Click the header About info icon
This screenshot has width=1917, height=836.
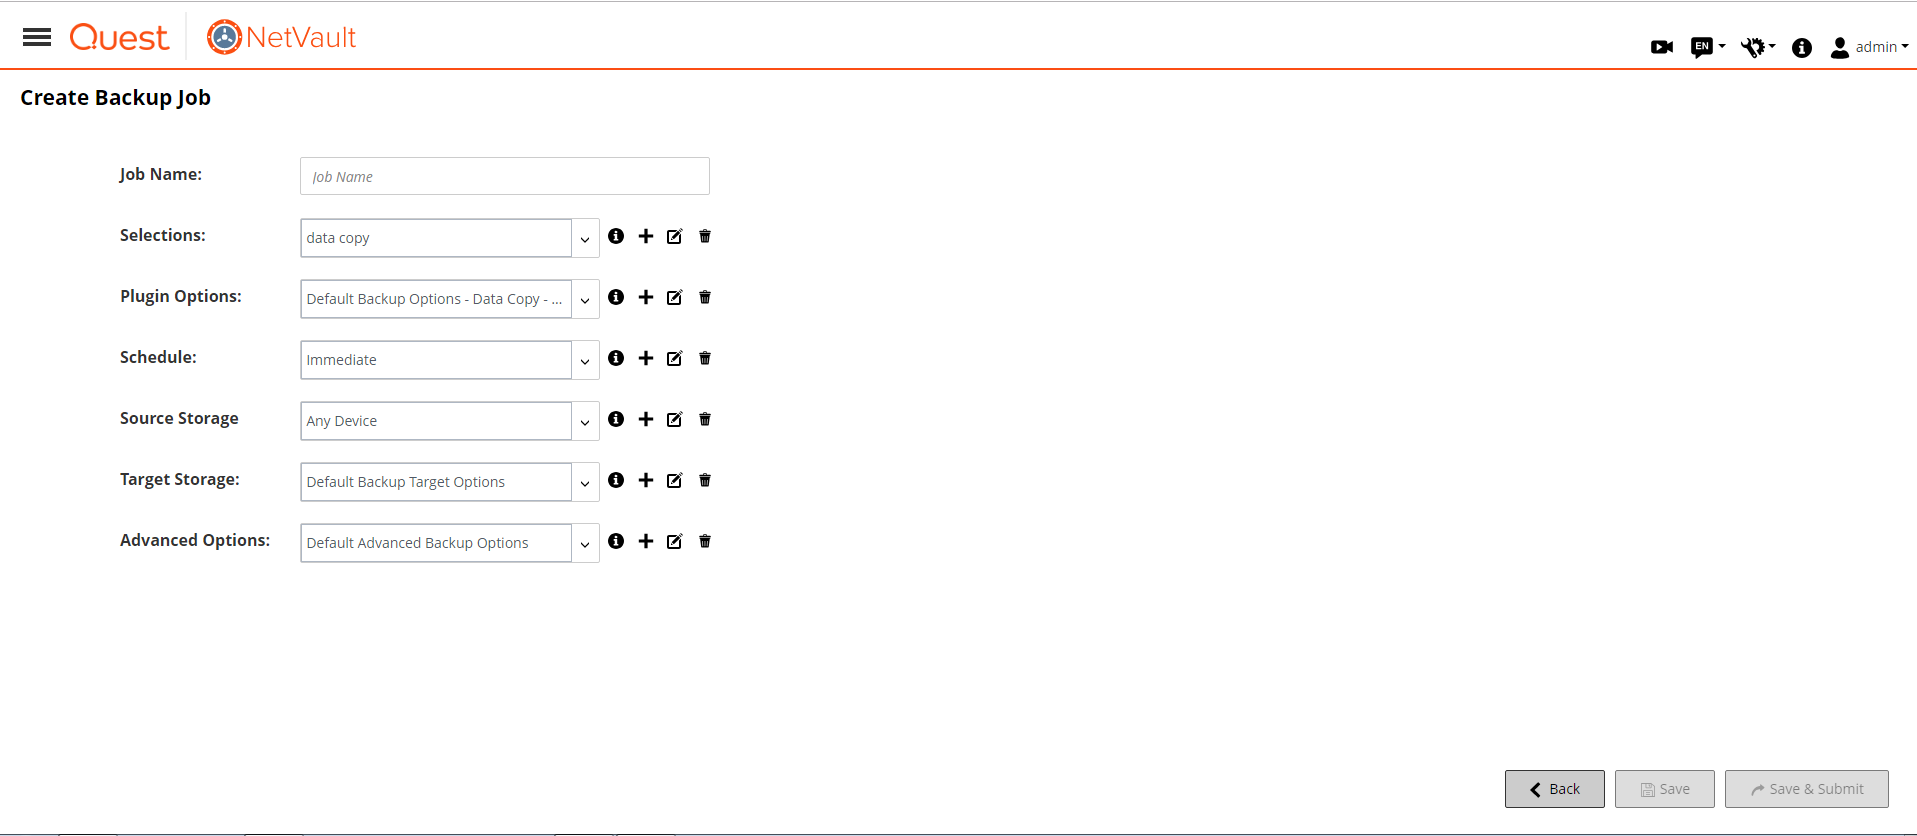(x=1802, y=47)
